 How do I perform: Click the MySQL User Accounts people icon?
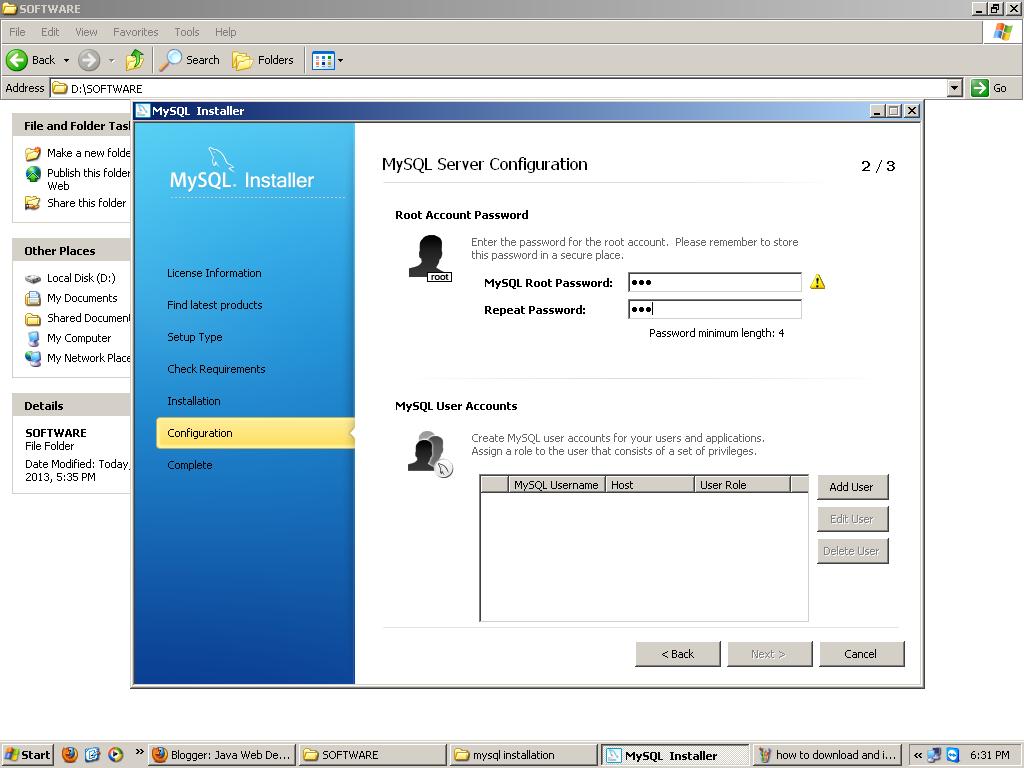click(427, 452)
